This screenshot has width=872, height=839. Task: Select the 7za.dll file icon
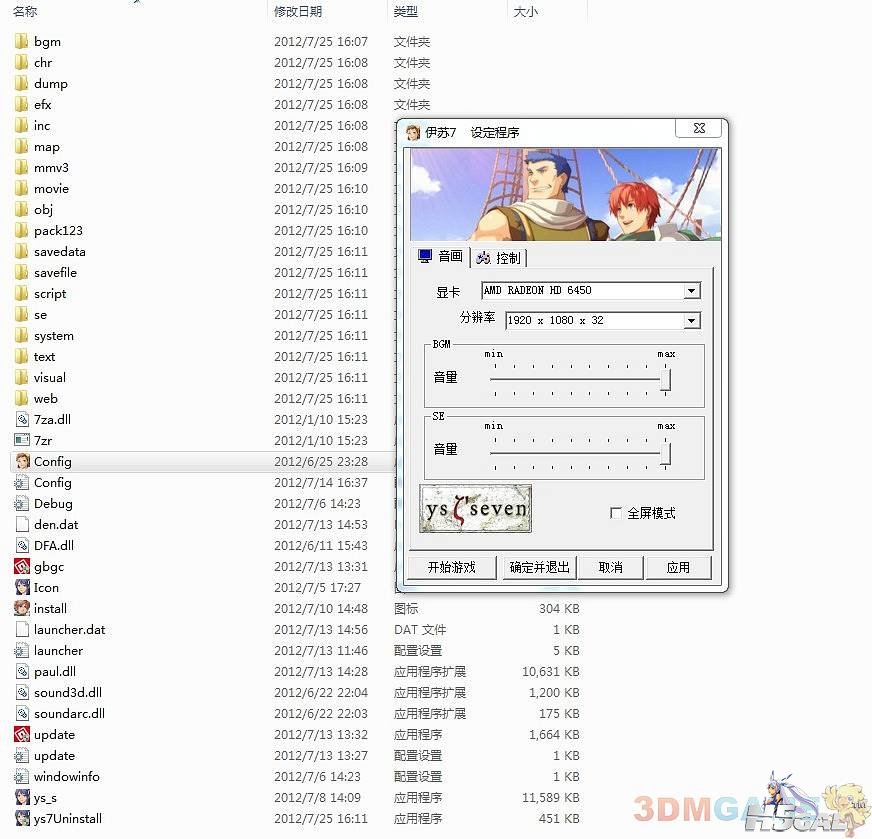pyautogui.click(x=22, y=420)
